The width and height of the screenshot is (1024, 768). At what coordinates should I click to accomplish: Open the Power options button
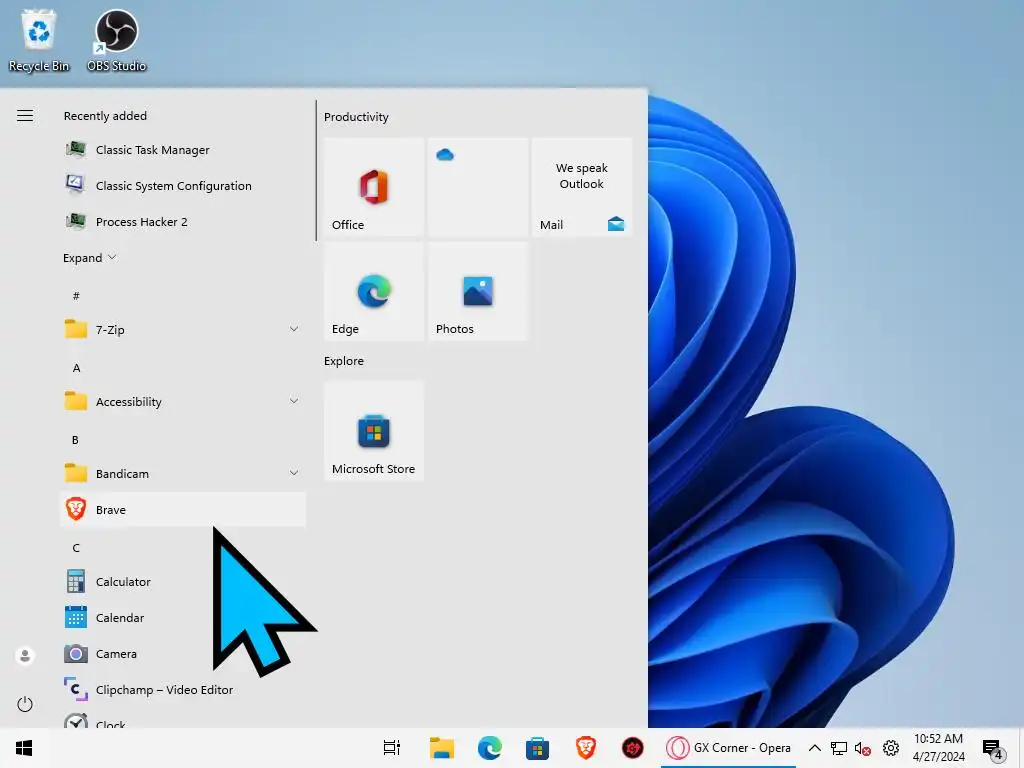click(x=25, y=703)
